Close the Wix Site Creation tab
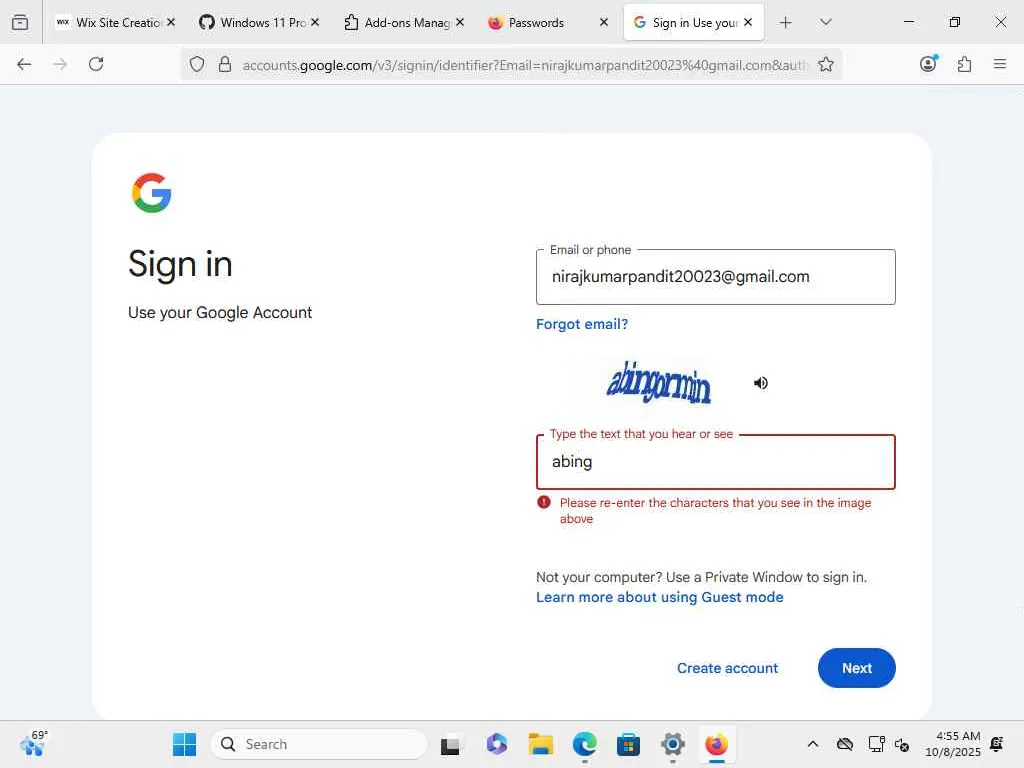This screenshot has width=1024, height=768. [x=170, y=22]
